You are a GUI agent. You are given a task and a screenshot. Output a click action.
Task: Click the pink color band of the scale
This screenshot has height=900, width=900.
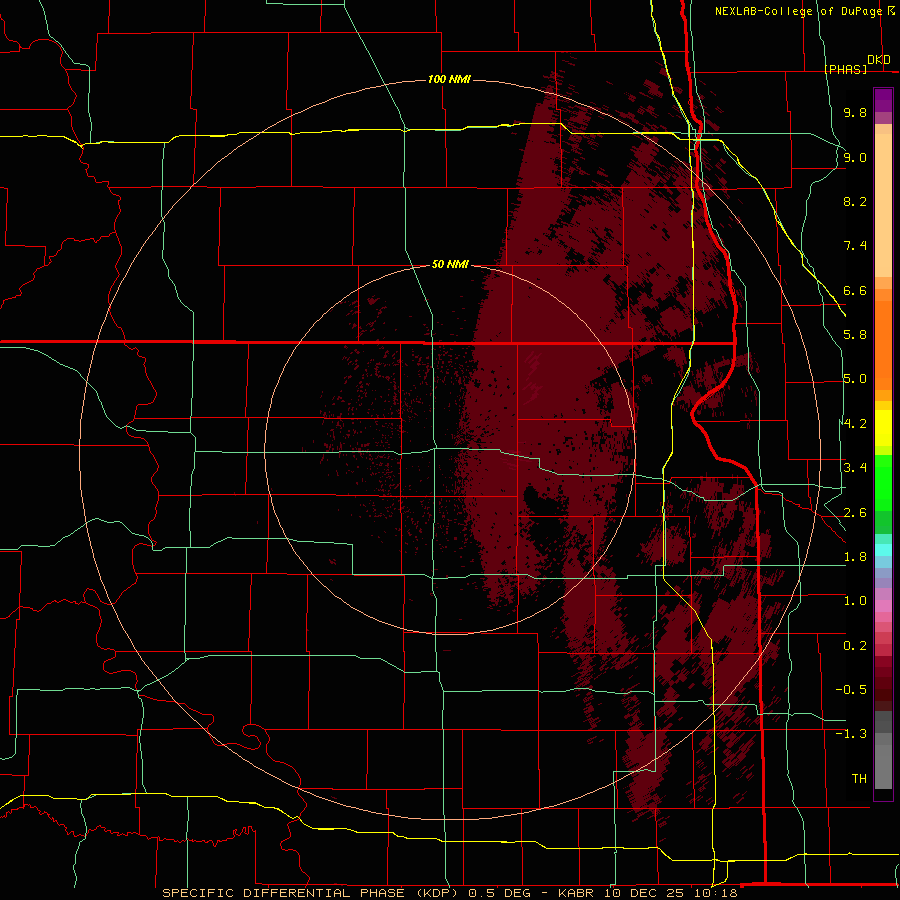[883, 606]
